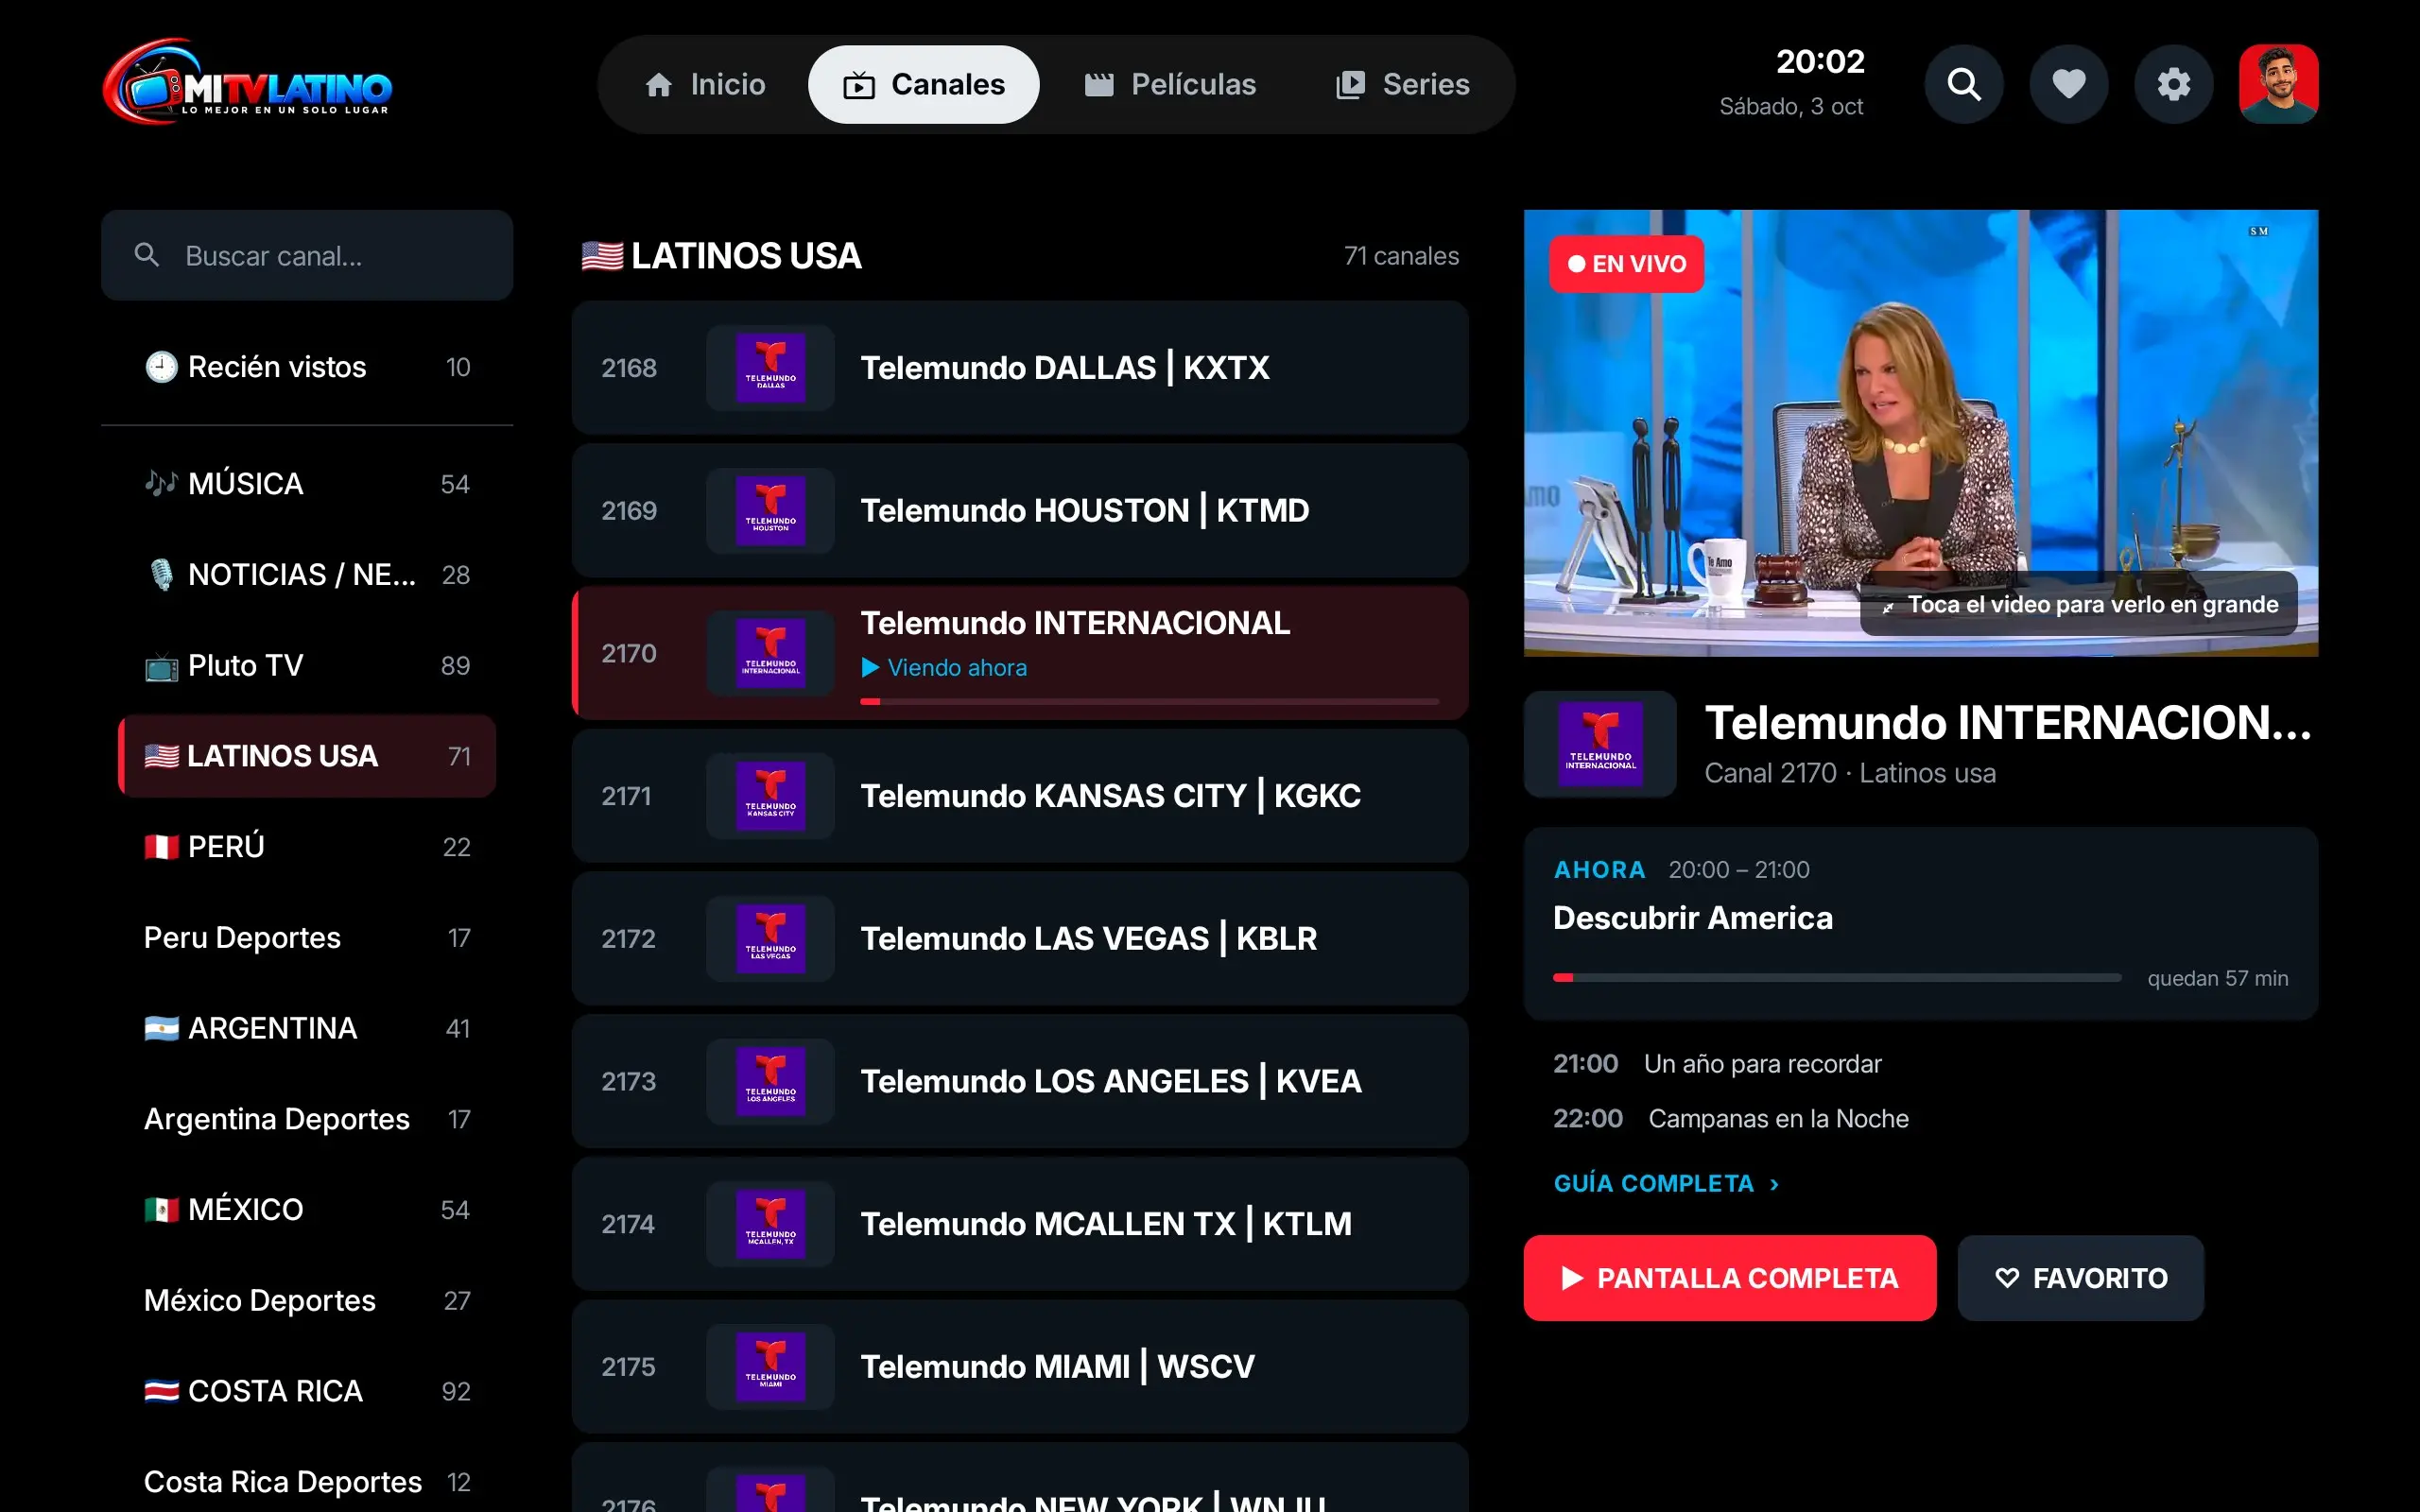Click Telemundo MIAMI channel logo
This screenshot has height=1512, width=2420.
(770, 1367)
